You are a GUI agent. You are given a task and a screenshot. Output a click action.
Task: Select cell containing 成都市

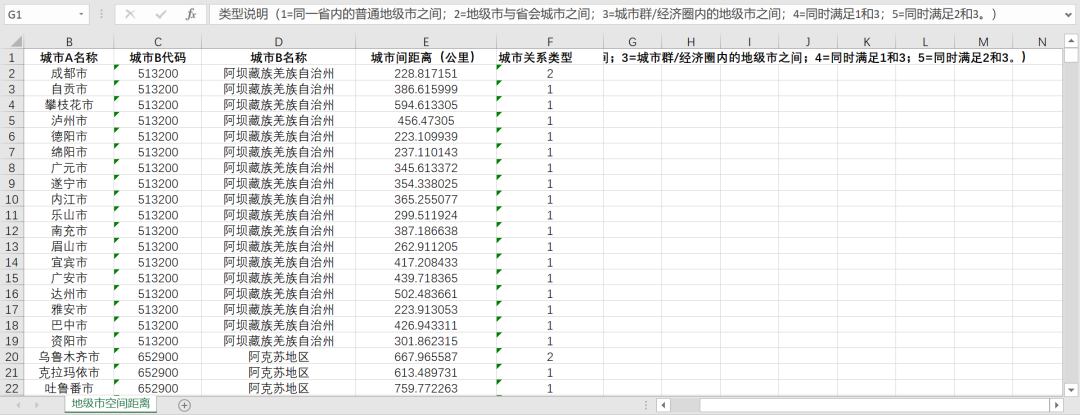pyautogui.click(x=70, y=73)
